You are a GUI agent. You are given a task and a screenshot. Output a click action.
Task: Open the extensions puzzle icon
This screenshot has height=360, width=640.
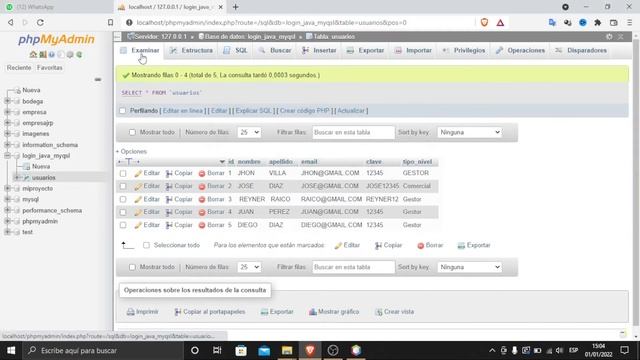pos(598,22)
